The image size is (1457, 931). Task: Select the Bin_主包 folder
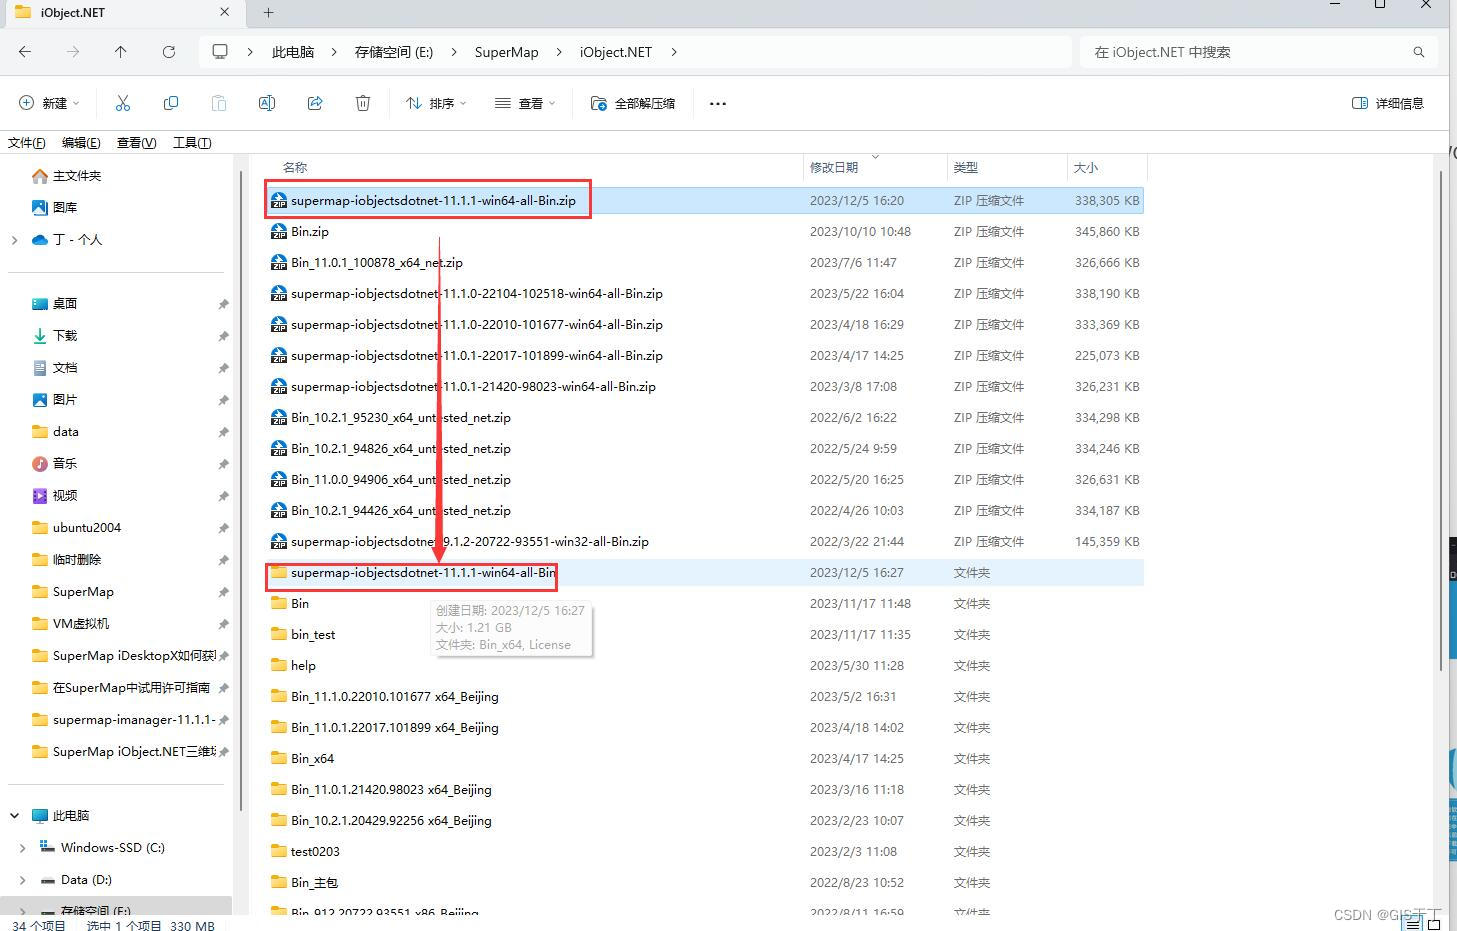314,882
